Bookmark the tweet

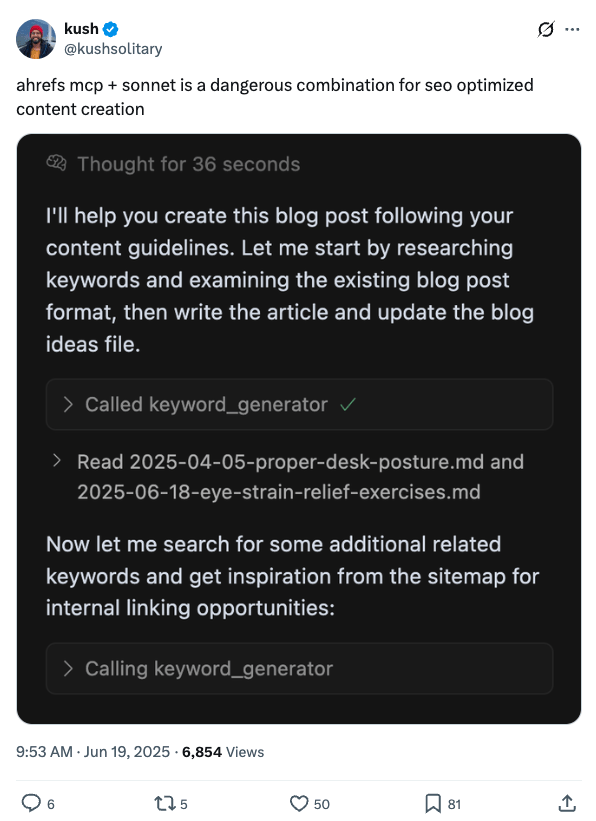tap(434, 802)
